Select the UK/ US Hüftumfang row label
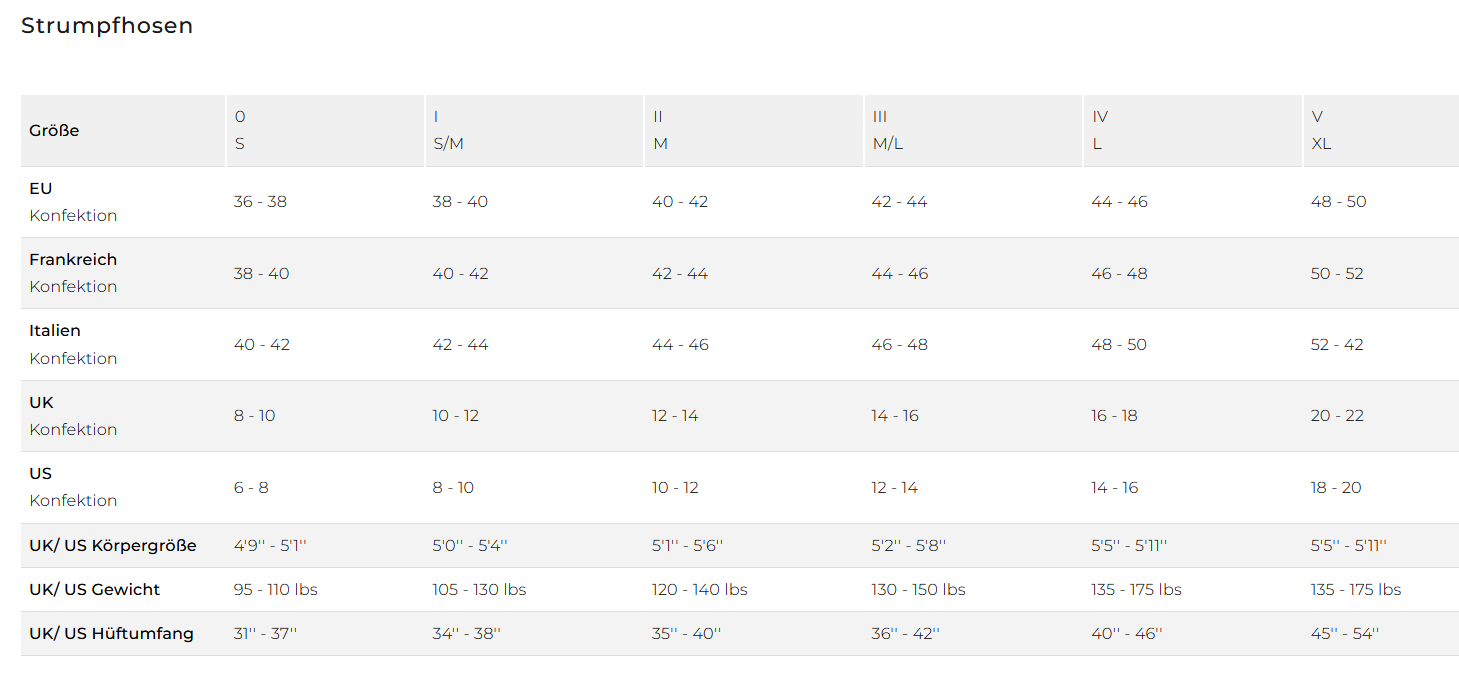This screenshot has width=1459, height=689. (x=111, y=634)
